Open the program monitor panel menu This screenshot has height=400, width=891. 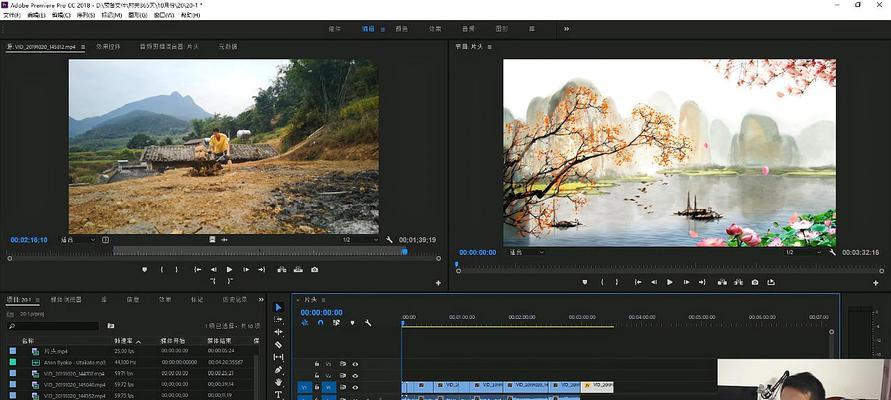[x=489, y=47]
